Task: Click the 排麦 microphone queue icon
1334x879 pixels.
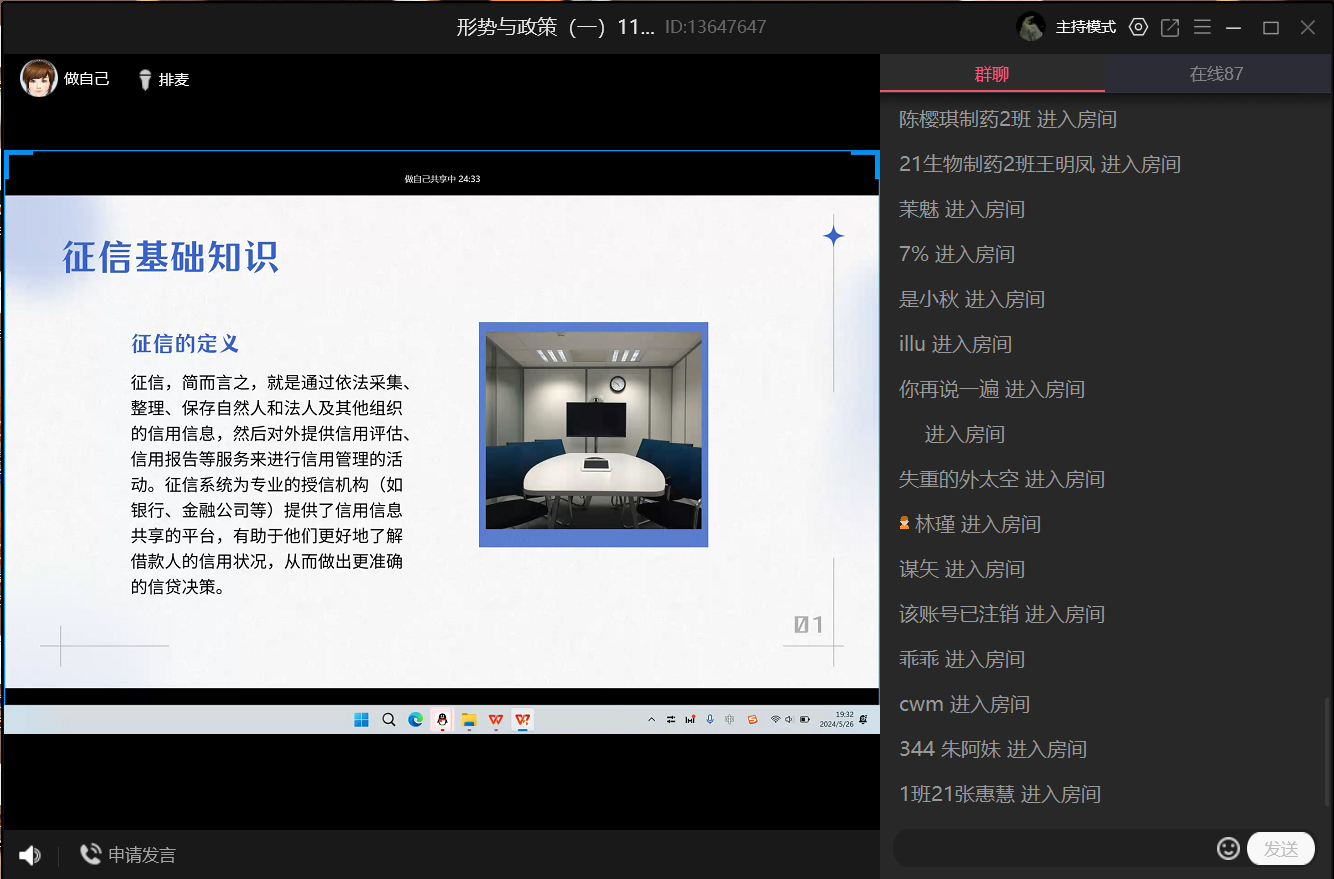Action: pos(145,80)
